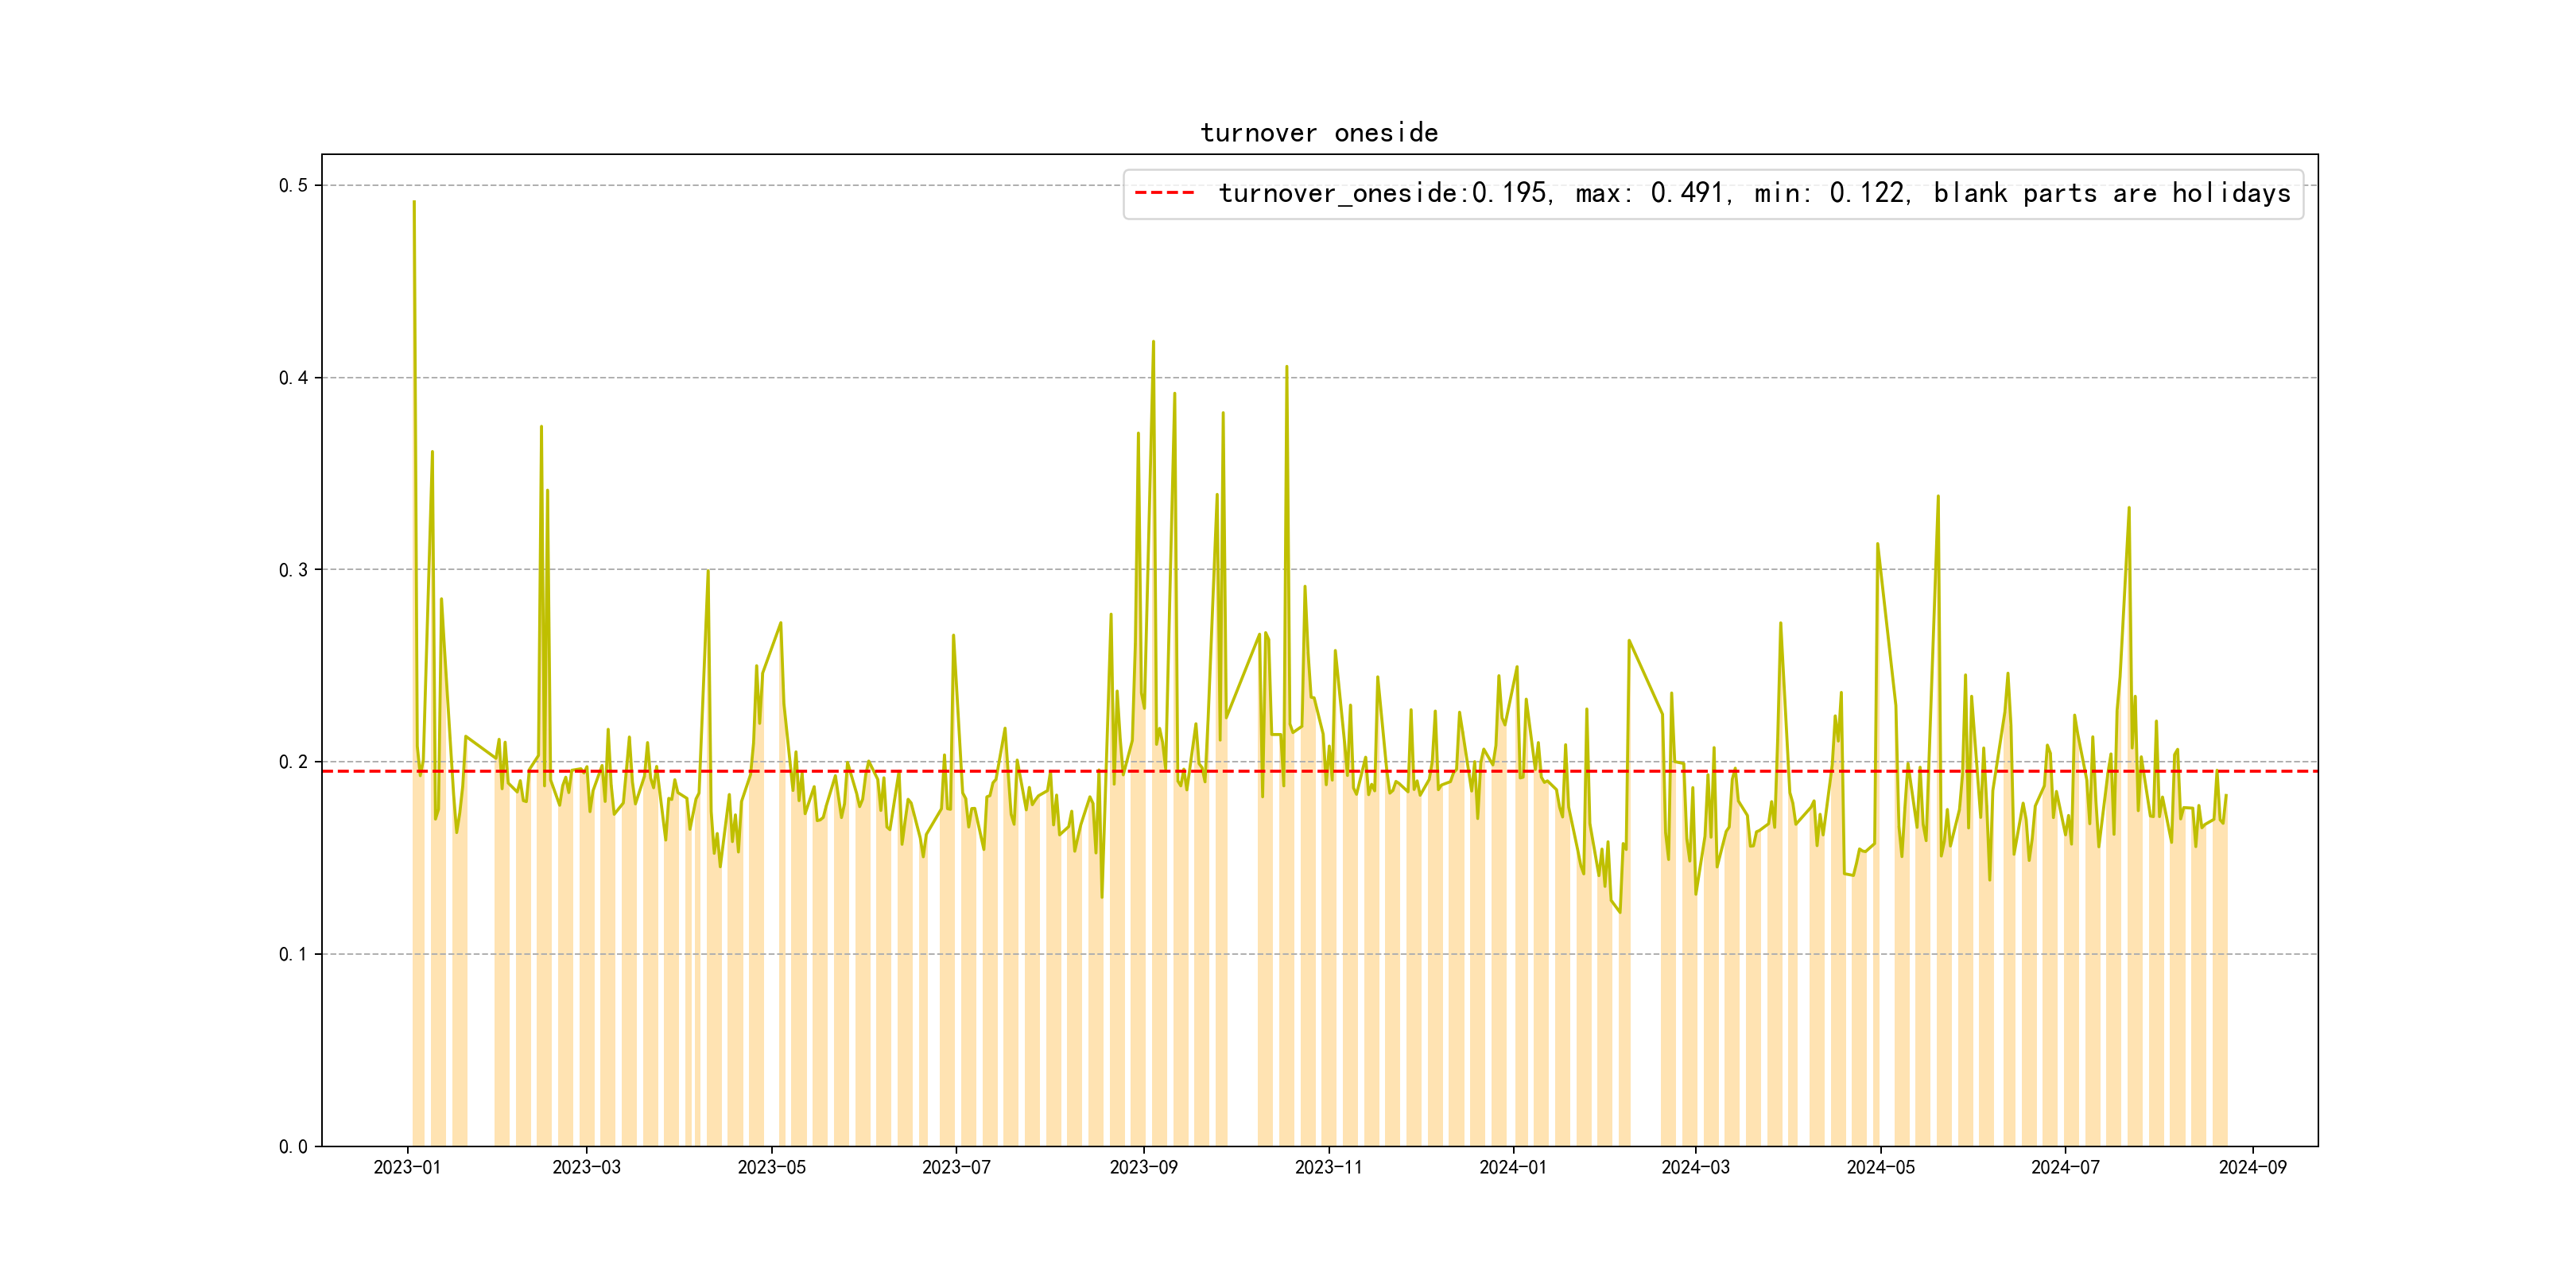Click the highest peak at the January 2023 start
Screen dimensions: 2576x1288
(x=414, y=203)
